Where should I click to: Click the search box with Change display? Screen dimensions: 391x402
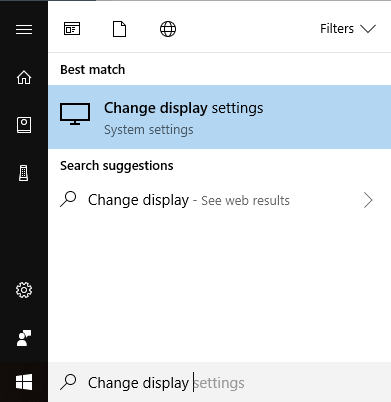[x=220, y=382]
